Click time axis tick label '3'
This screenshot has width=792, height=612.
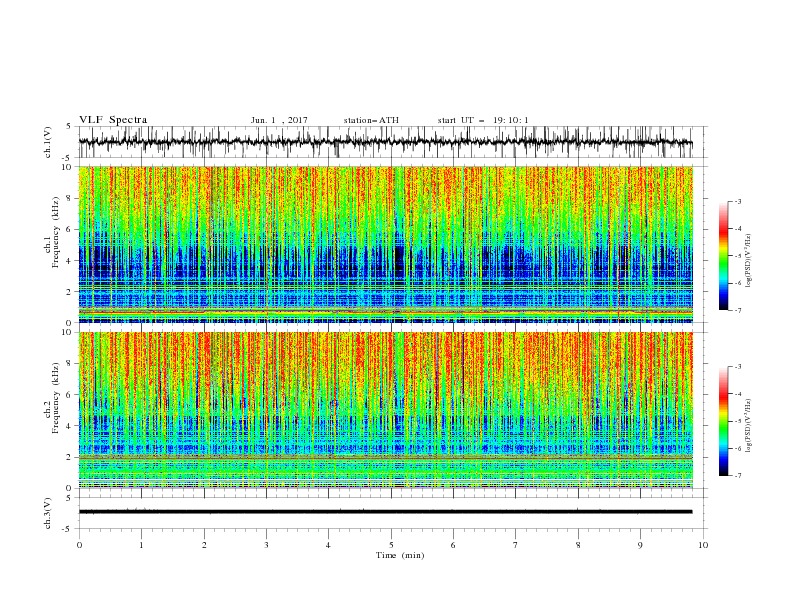(x=266, y=545)
